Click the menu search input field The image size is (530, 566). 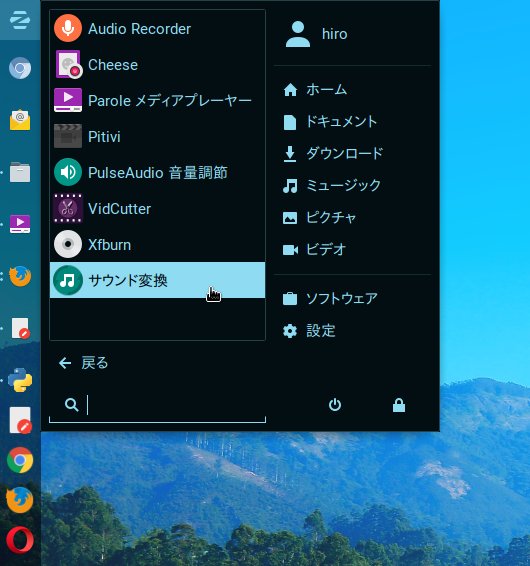pyautogui.click(x=157, y=406)
